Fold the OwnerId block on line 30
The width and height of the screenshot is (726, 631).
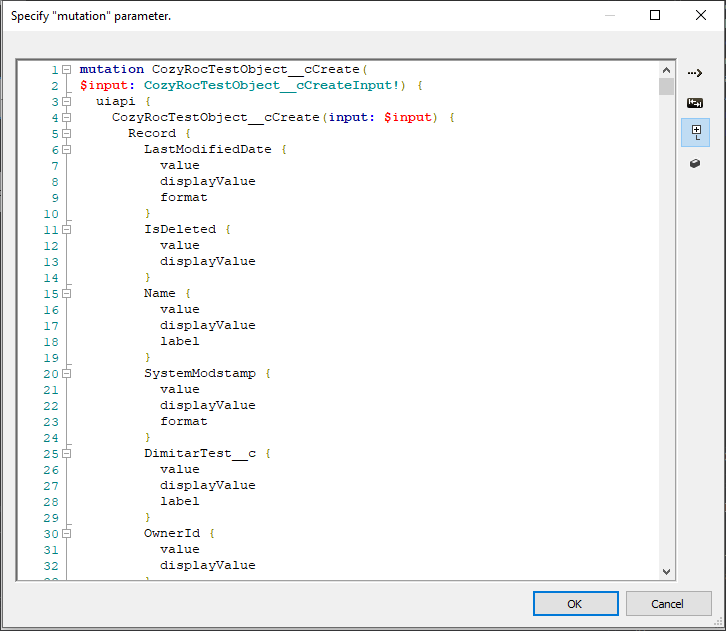click(66, 534)
